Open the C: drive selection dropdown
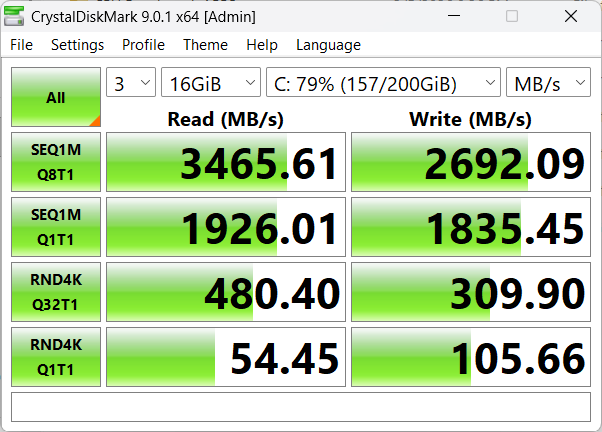 pyautogui.click(x=383, y=83)
